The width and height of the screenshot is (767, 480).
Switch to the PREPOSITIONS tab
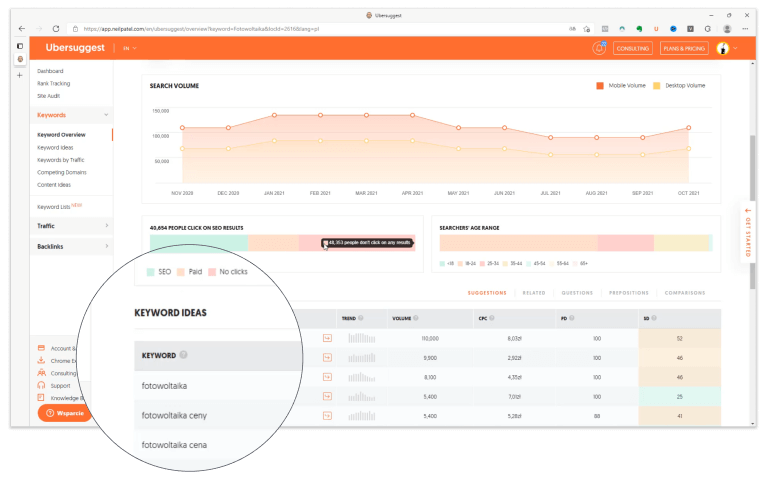(629, 293)
